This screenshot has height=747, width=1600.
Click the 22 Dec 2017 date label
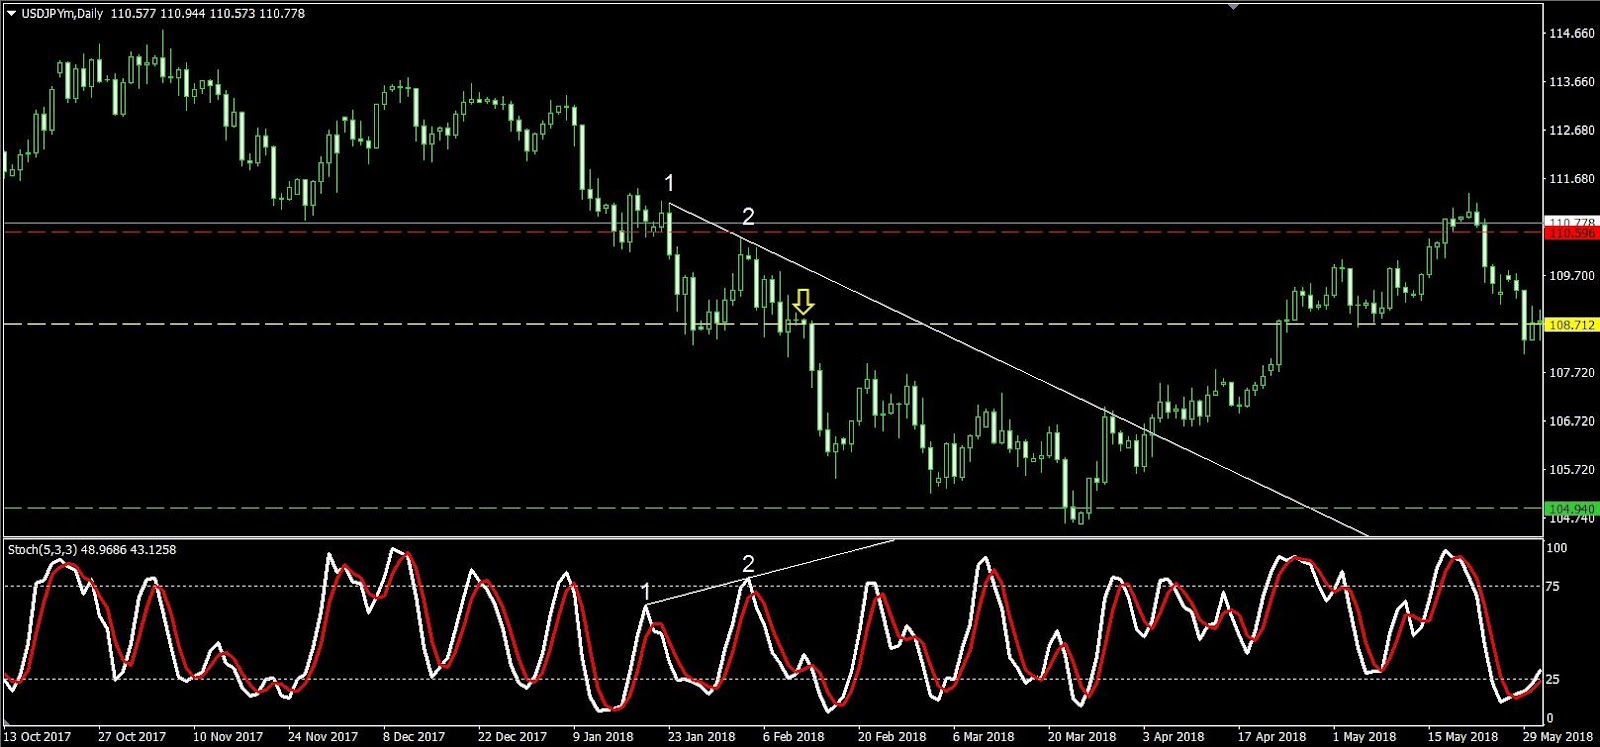[x=512, y=737]
